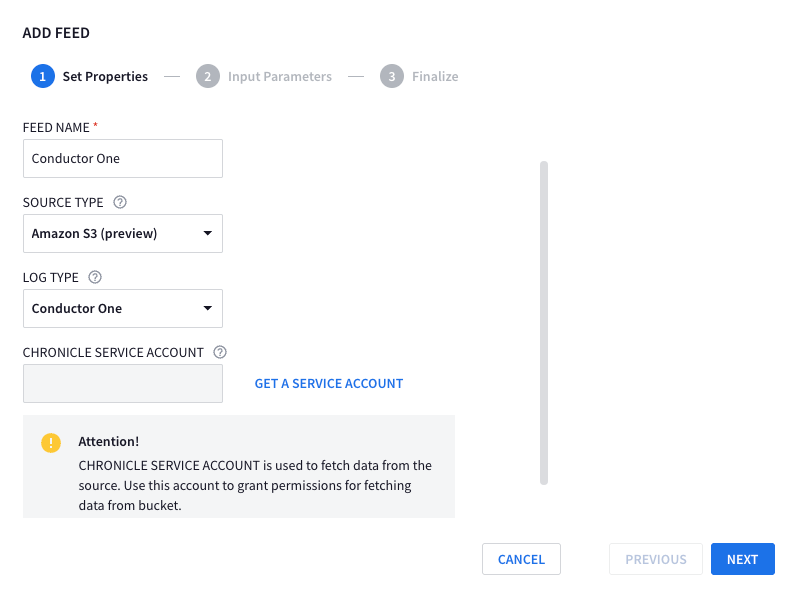Open the Log Type dropdown
The width and height of the screenshot is (794, 592).
(122, 308)
